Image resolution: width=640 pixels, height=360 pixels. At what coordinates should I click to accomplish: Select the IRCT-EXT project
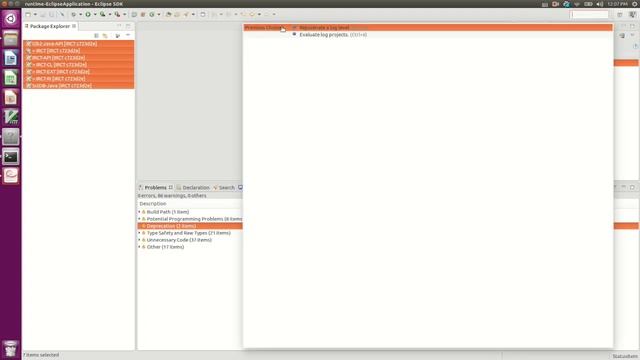click(x=79, y=72)
